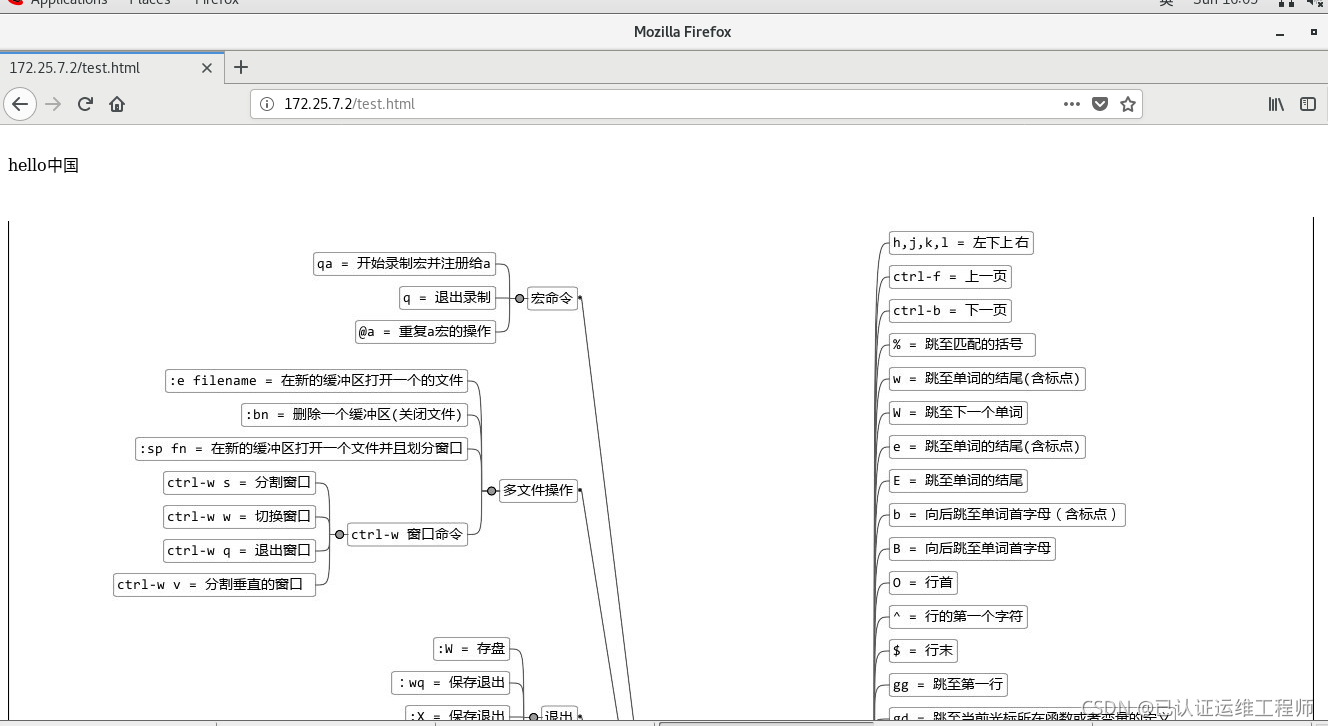Reload the current page
1328x726 pixels.
click(x=86, y=104)
